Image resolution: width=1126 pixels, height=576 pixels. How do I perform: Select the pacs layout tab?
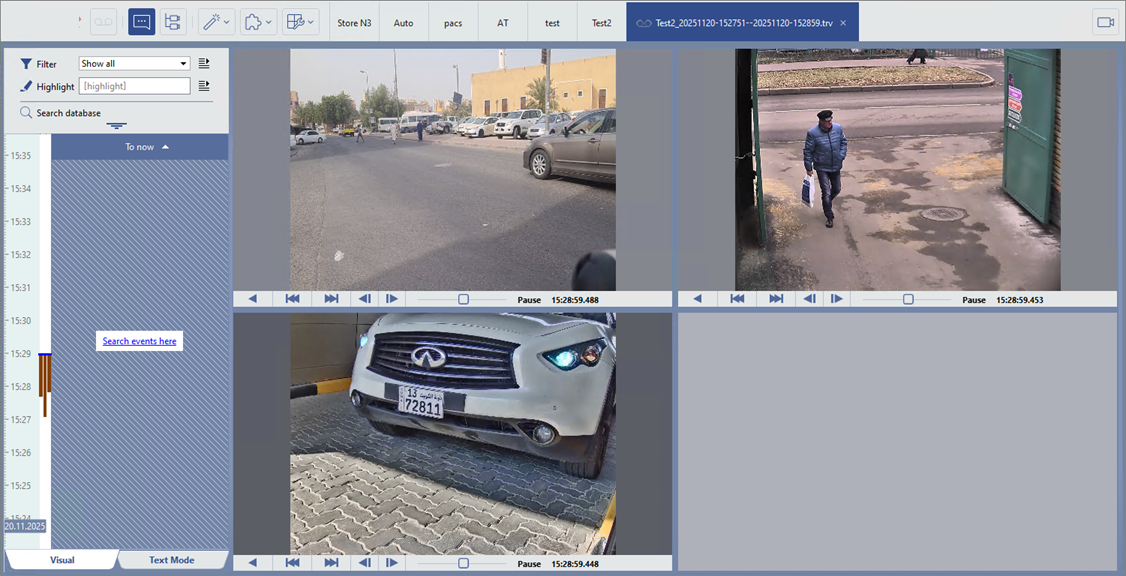click(x=453, y=22)
